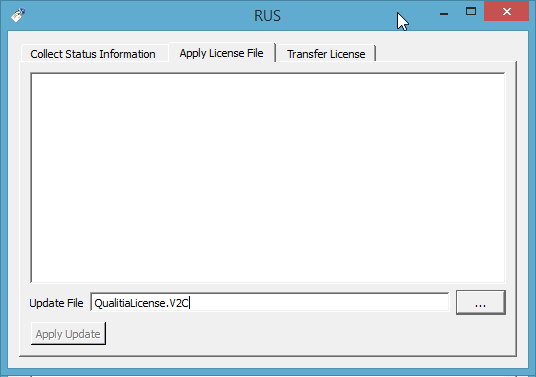Browse for file with the ... button
This screenshot has height=377, width=536.
[x=481, y=302]
